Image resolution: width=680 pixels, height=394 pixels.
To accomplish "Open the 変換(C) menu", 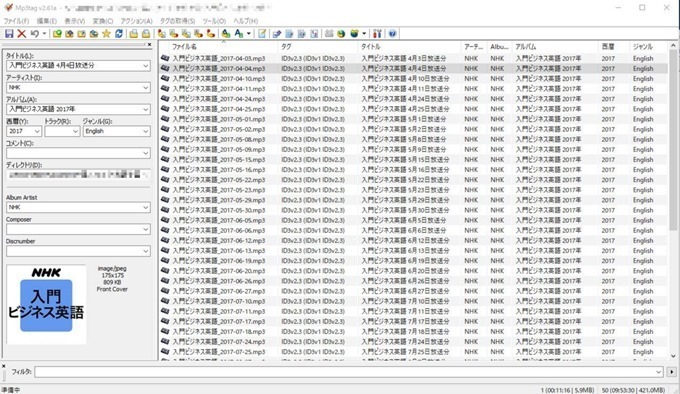I will pyautogui.click(x=103, y=21).
